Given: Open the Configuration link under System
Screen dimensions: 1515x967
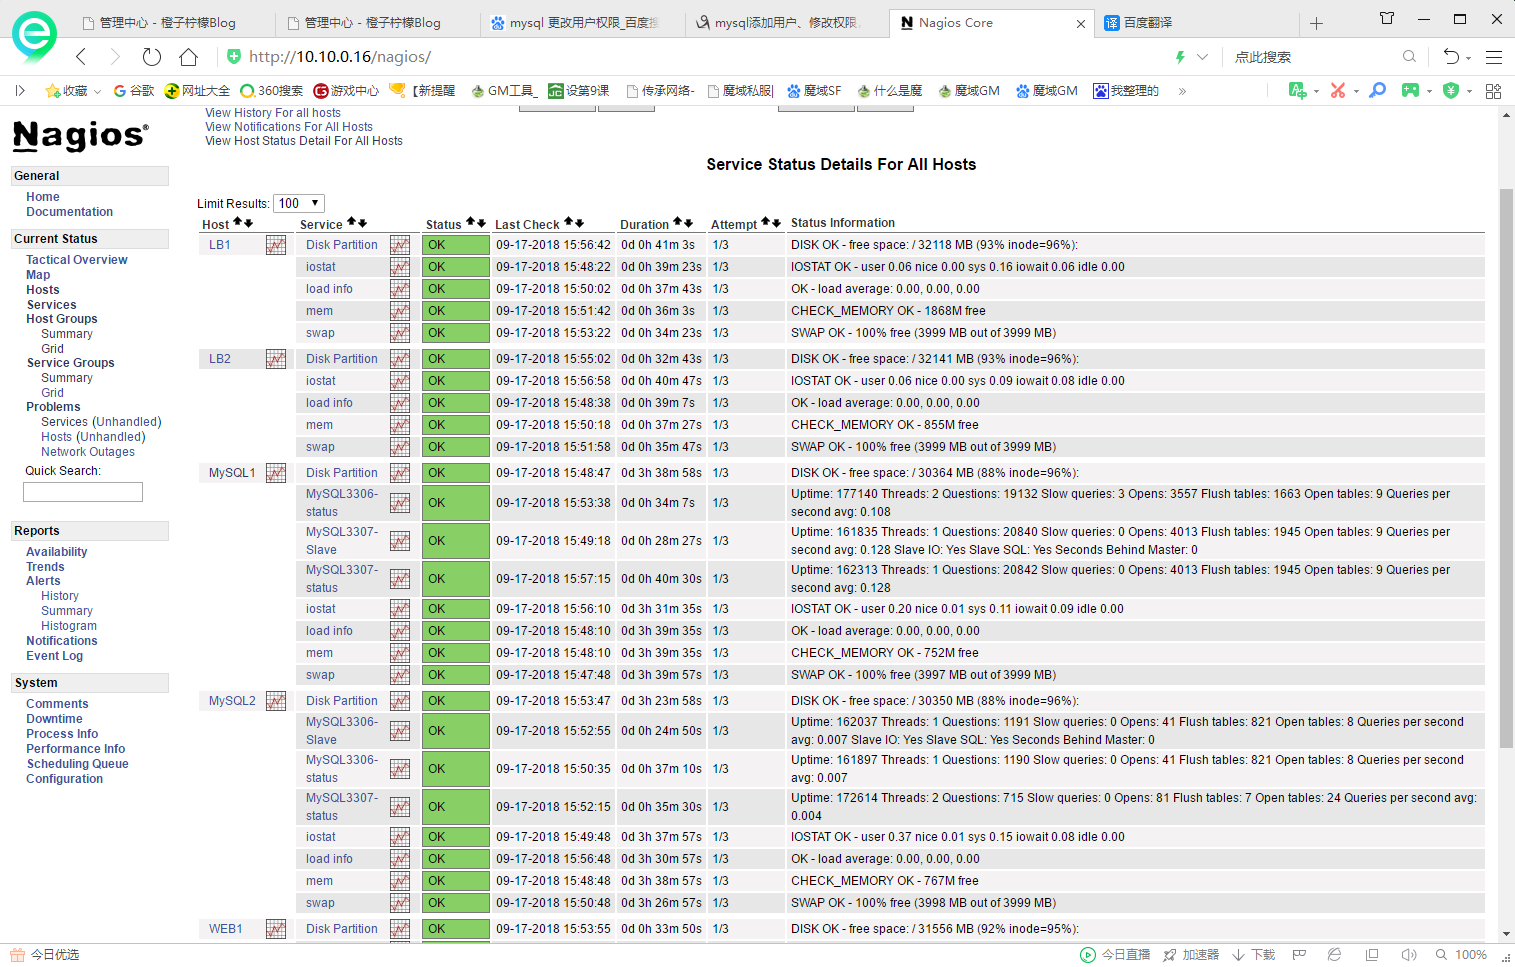Looking at the screenshot, I should tap(64, 779).
